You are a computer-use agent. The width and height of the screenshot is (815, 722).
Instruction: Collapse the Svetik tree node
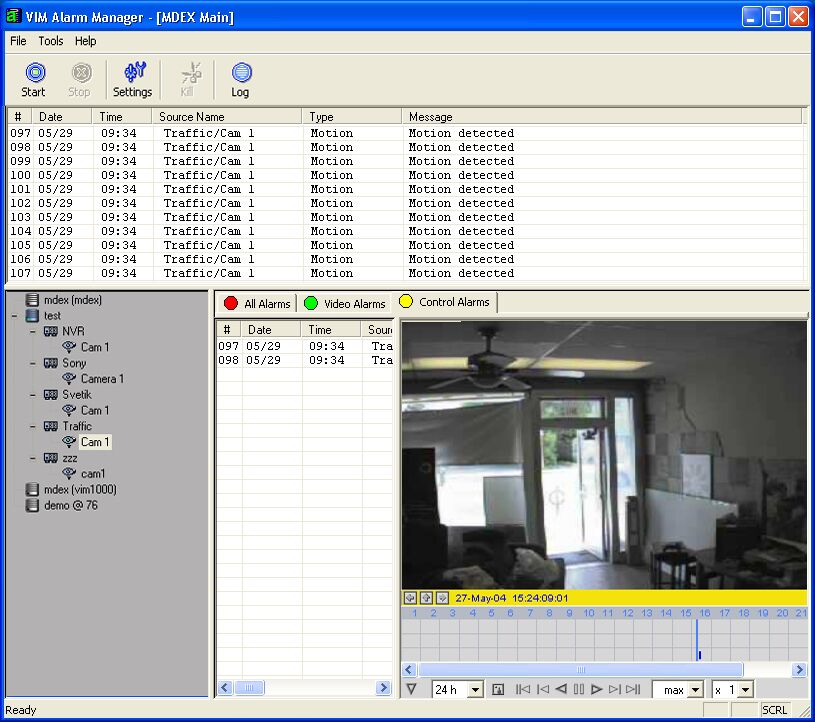coord(33,395)
